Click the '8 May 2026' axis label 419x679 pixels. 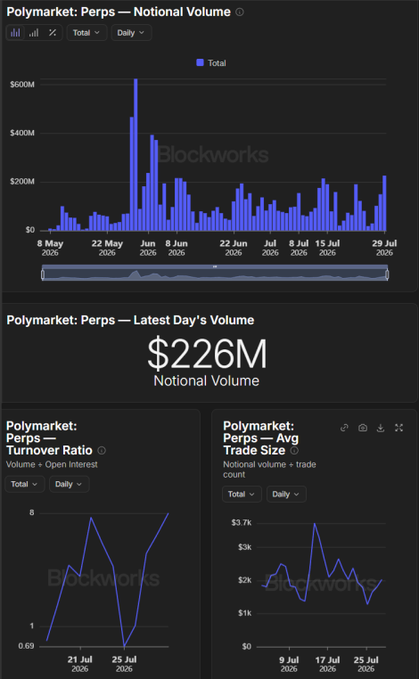pos(50,248)
